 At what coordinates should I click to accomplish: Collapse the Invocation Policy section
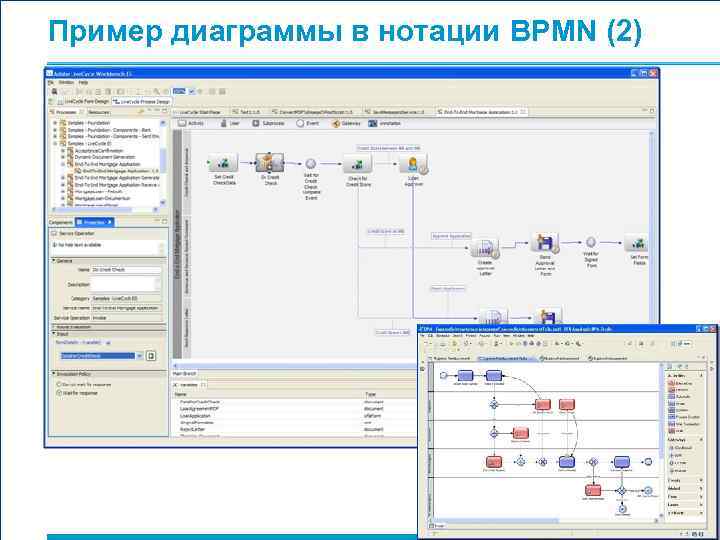(x=54, y=374)
